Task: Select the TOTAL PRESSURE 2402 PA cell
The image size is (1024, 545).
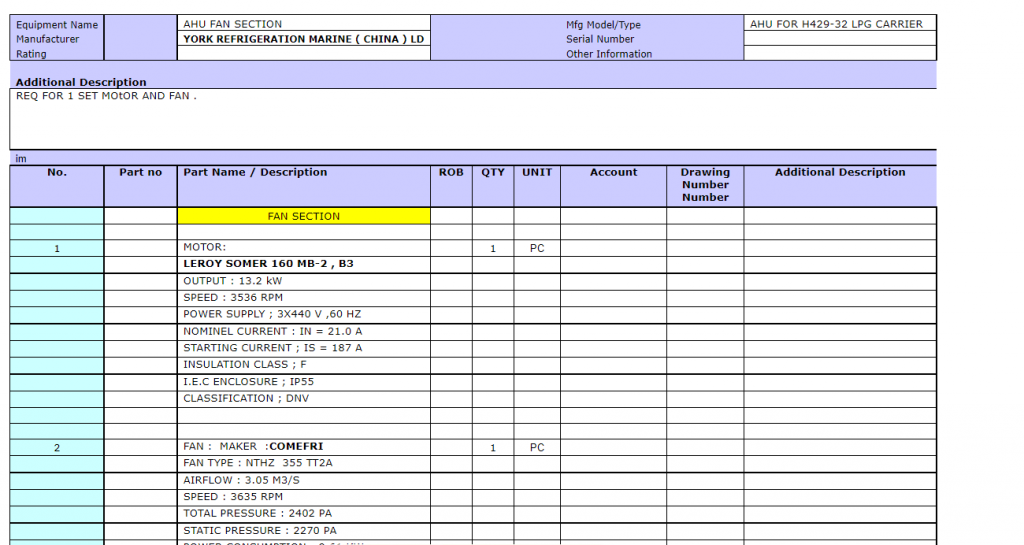Action: (303, 513)
